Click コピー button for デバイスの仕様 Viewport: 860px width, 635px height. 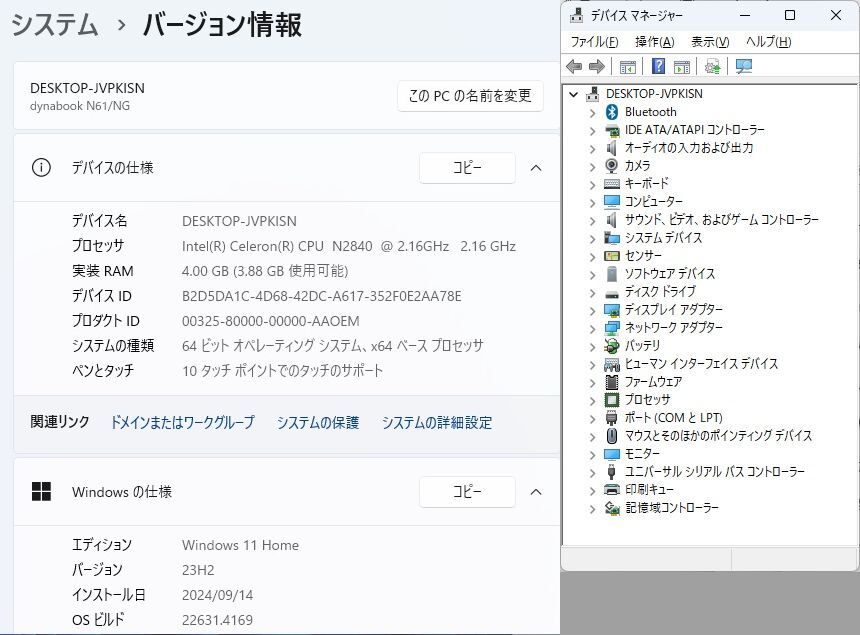(x=467, y=167)
